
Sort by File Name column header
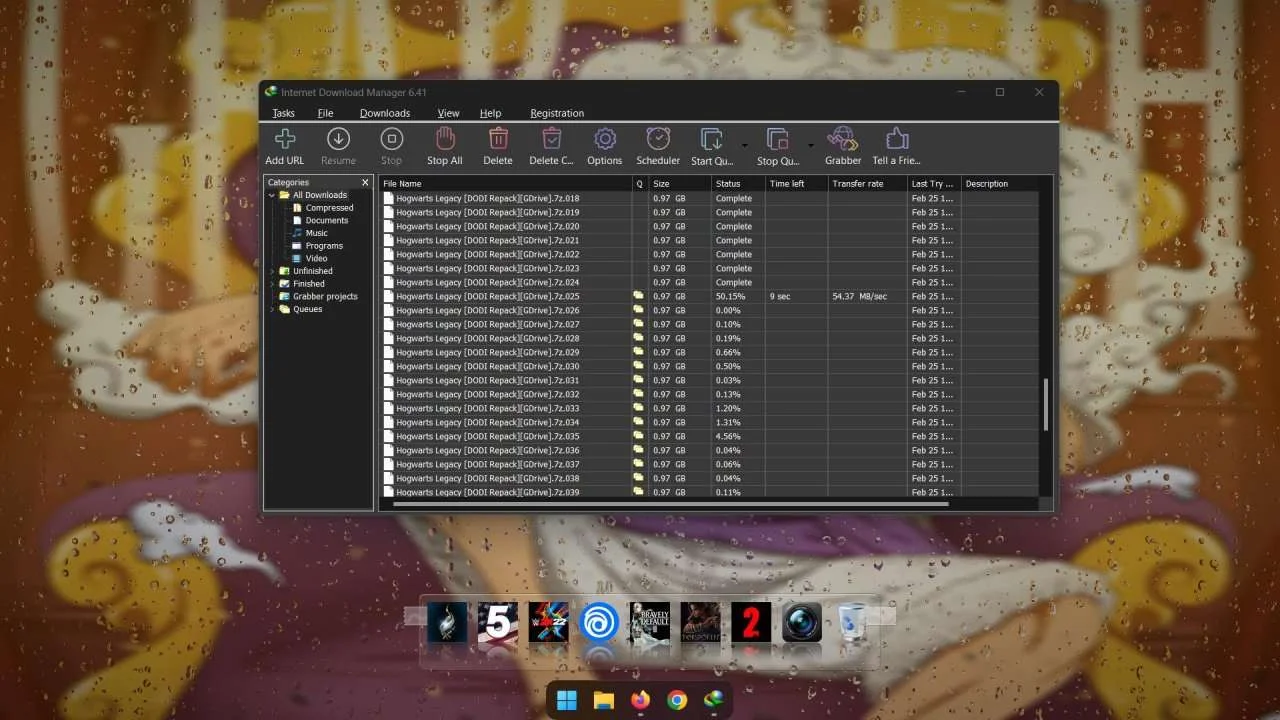pyautogui.click(x=506, y=184)
